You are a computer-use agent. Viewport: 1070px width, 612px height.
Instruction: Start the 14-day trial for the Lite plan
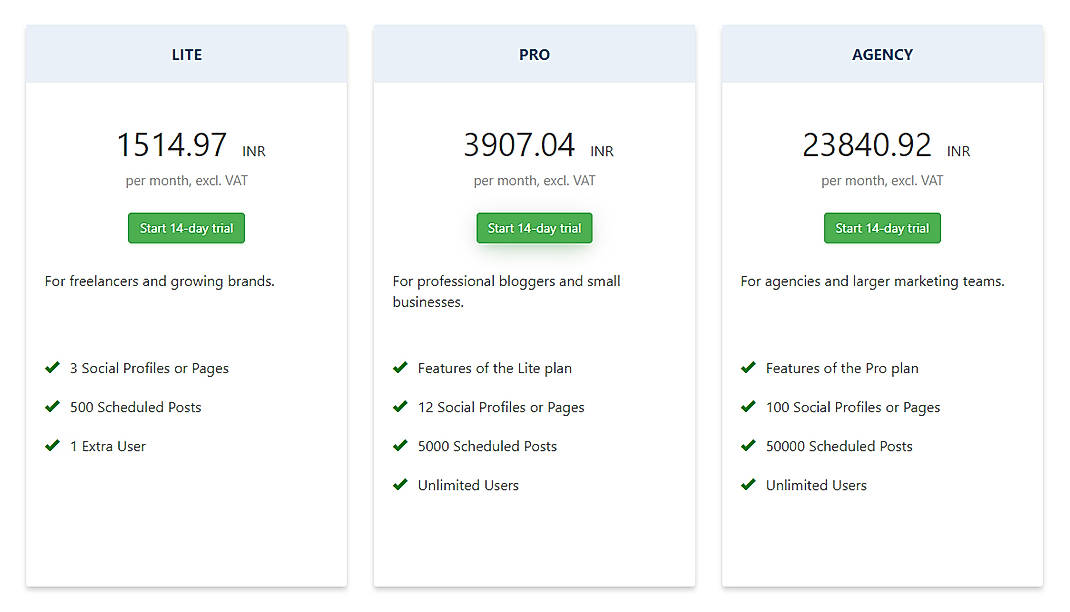click(x=186, y=227)
